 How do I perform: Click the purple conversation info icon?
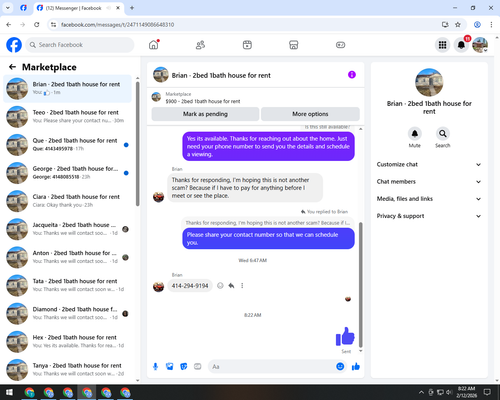[352, 75]
